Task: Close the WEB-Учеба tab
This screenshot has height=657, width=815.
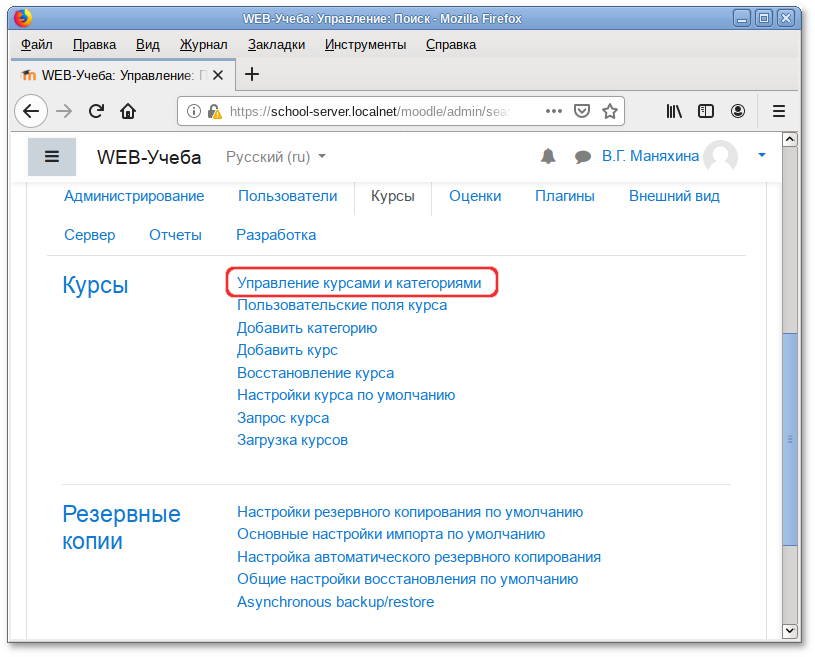Action: [x=218, y=75]
